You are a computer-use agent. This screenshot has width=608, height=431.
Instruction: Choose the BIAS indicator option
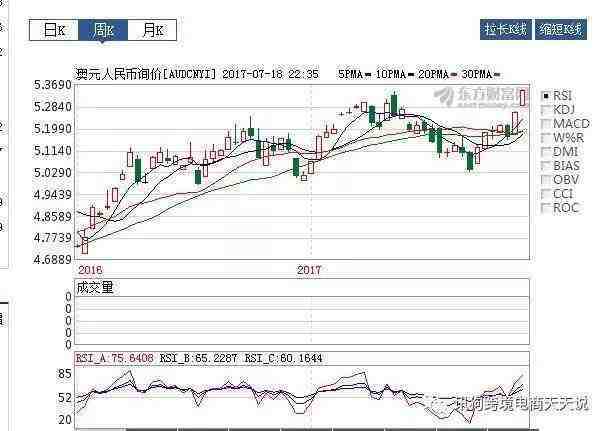[x=546, y=166]
